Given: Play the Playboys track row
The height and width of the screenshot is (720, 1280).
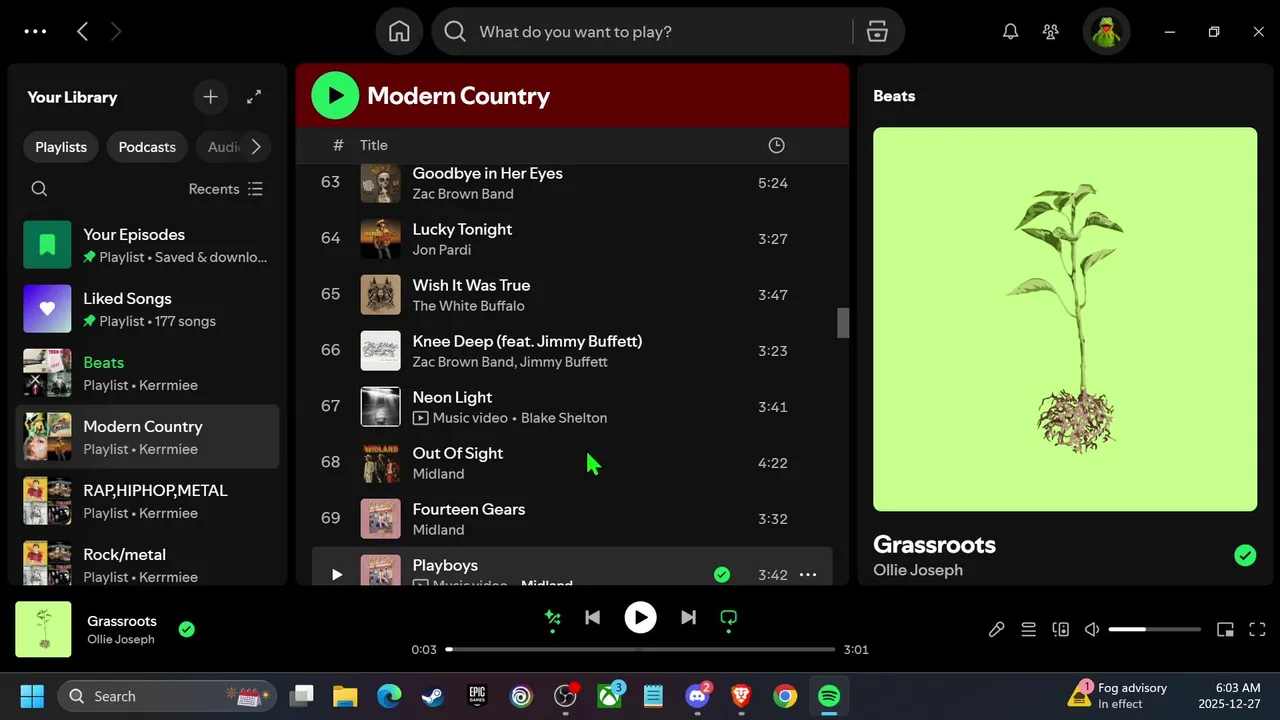Looking at the screenshot, I should point(337,575).
